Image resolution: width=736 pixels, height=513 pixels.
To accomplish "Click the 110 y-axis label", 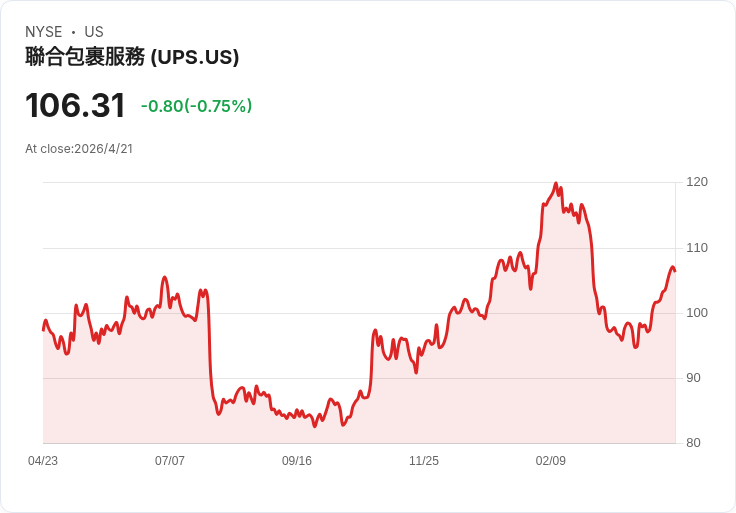I will pos(697,248).
